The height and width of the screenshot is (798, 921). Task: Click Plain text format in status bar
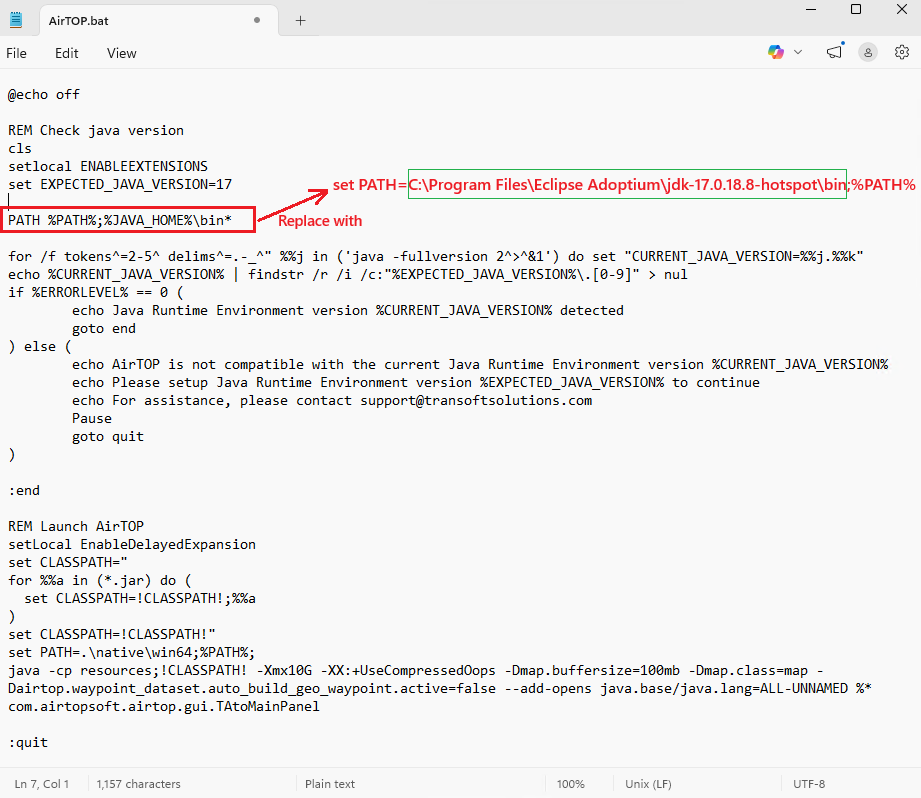tap(330, 784)
